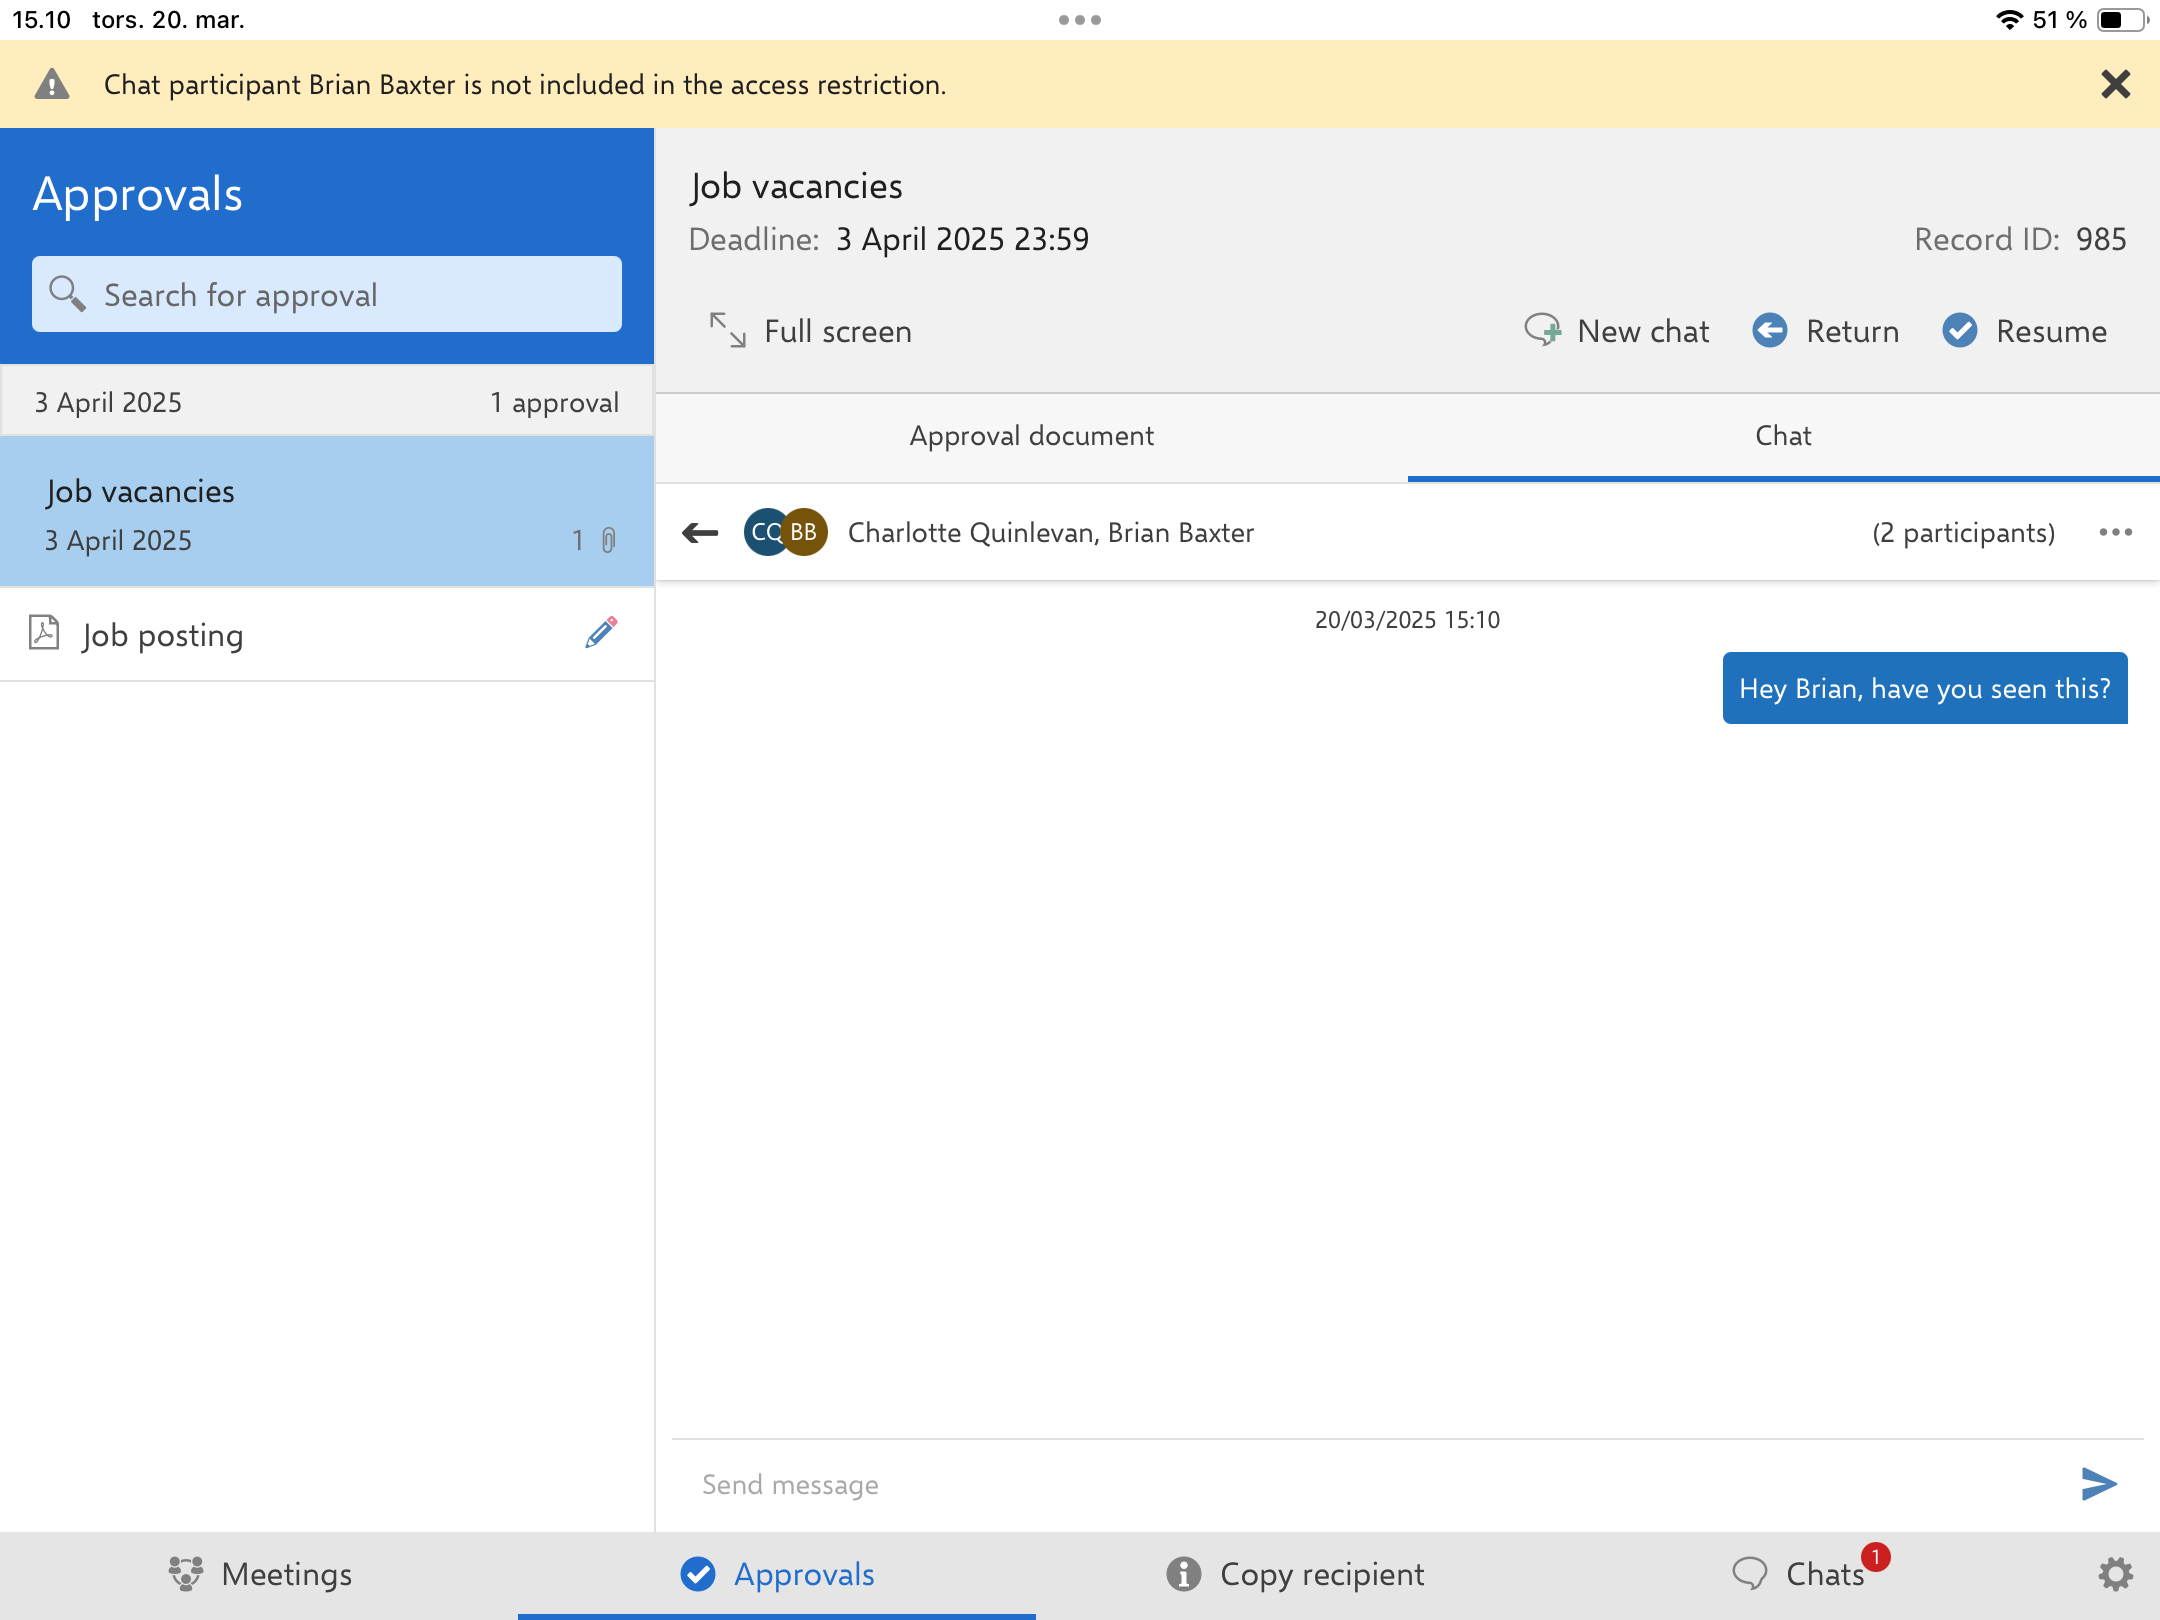Open the Job posting PDF document
The width and height of the screenshot is (2160, 1620).
(x=162, y=635)
